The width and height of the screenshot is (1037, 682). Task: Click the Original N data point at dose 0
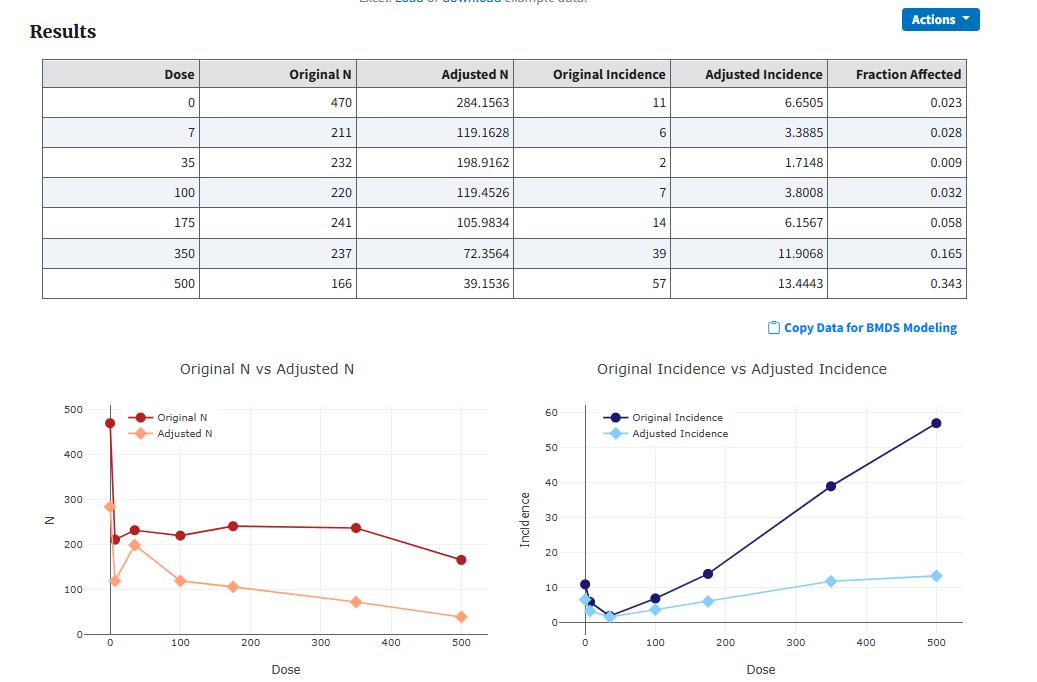pos(110,423)
